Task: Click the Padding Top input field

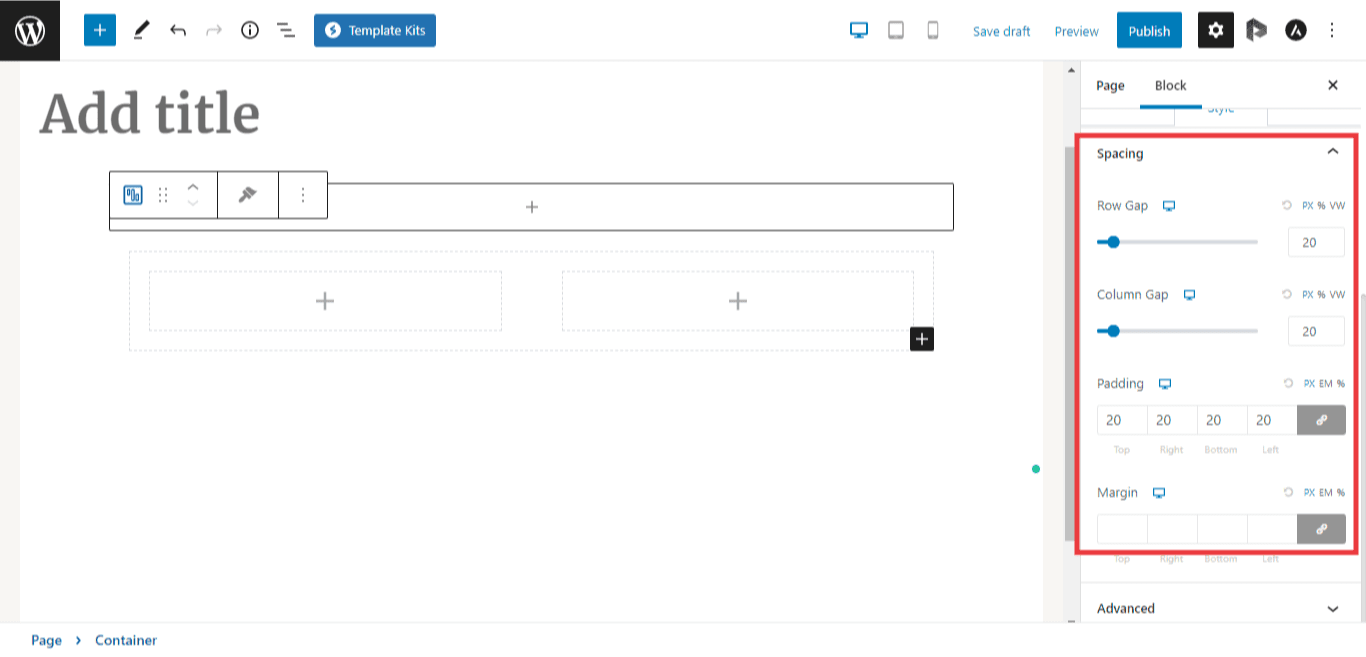Action: click(x=1121, y=420)
